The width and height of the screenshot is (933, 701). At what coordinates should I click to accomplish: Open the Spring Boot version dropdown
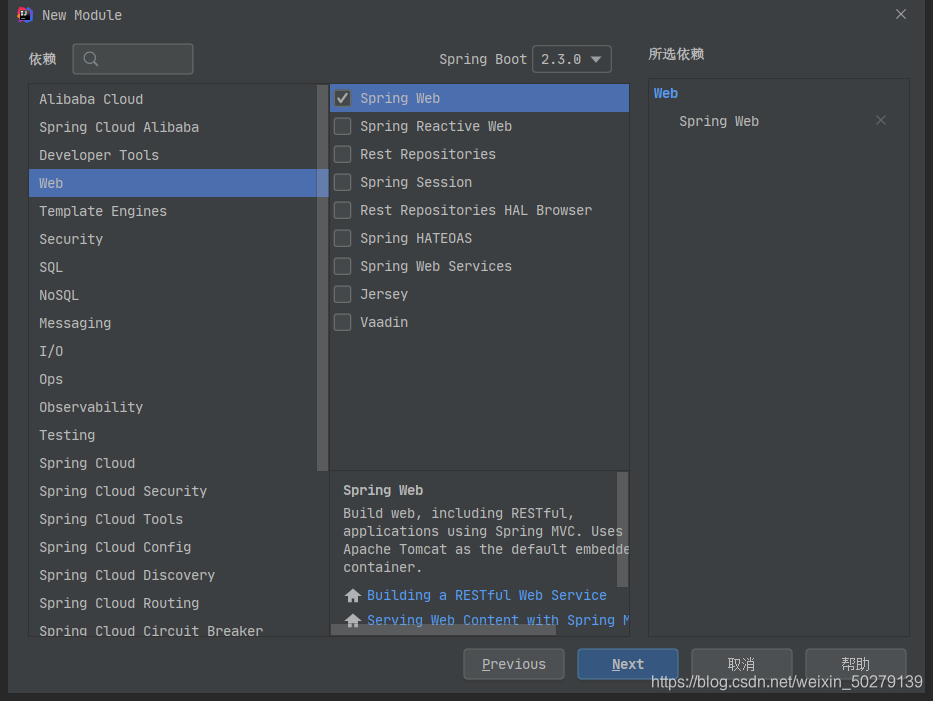[x=571, y=59]
